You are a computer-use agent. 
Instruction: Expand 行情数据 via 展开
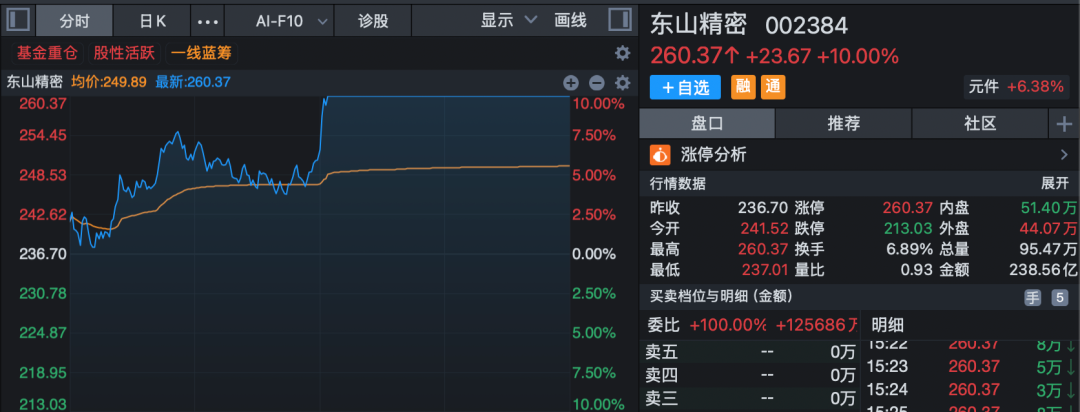(x=1054, y=184)
